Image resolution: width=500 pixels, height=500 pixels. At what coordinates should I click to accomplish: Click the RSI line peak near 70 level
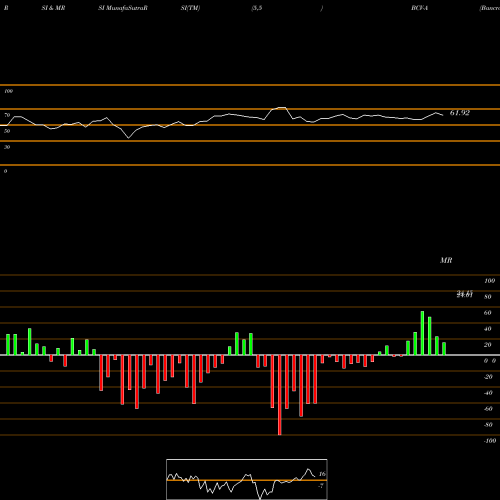(x=282, y=108)
